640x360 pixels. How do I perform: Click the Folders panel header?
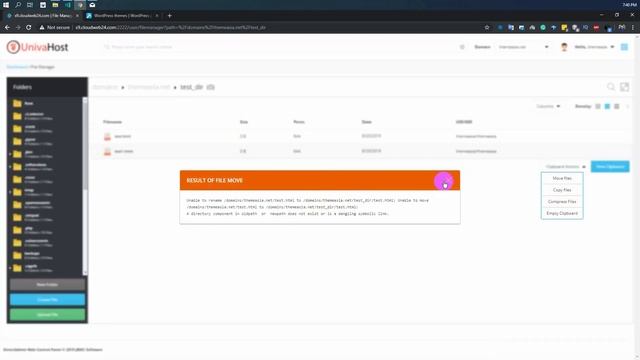tap(47, 87)
